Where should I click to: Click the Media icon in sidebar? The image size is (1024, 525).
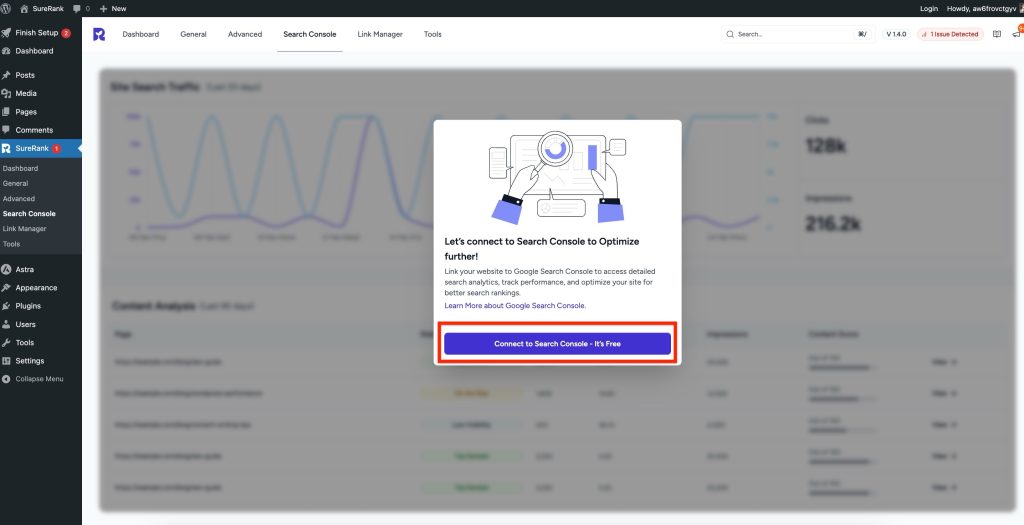point(6,93)
